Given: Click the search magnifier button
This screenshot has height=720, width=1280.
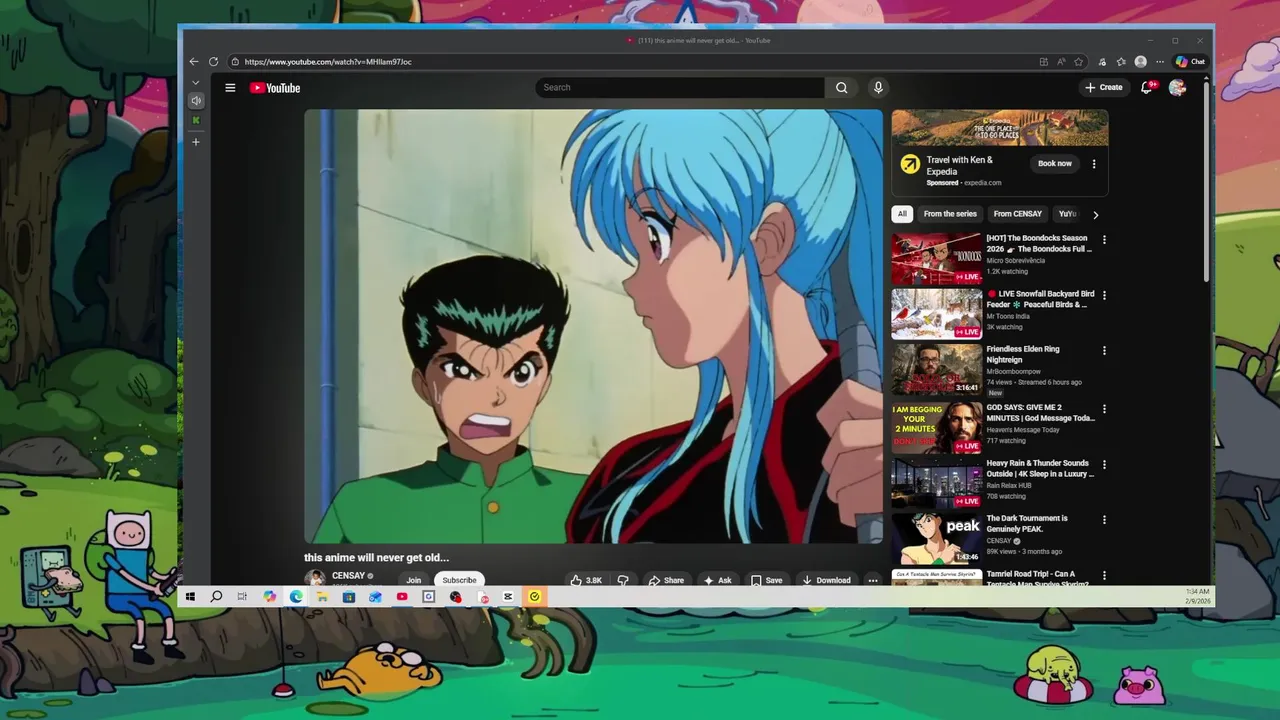Looking at the screenshot, I should pos(841,88).
